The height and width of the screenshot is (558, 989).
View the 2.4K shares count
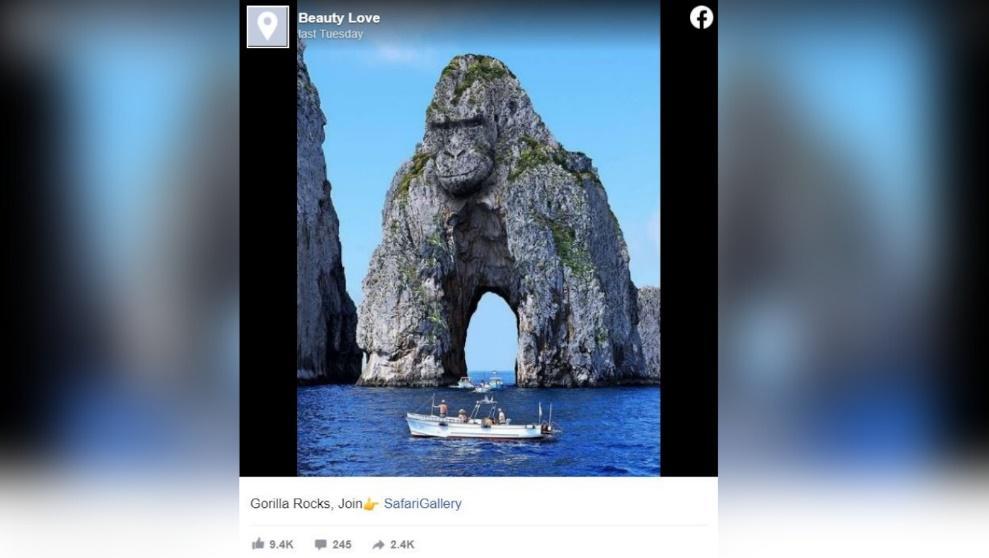(x=402, y=544)
